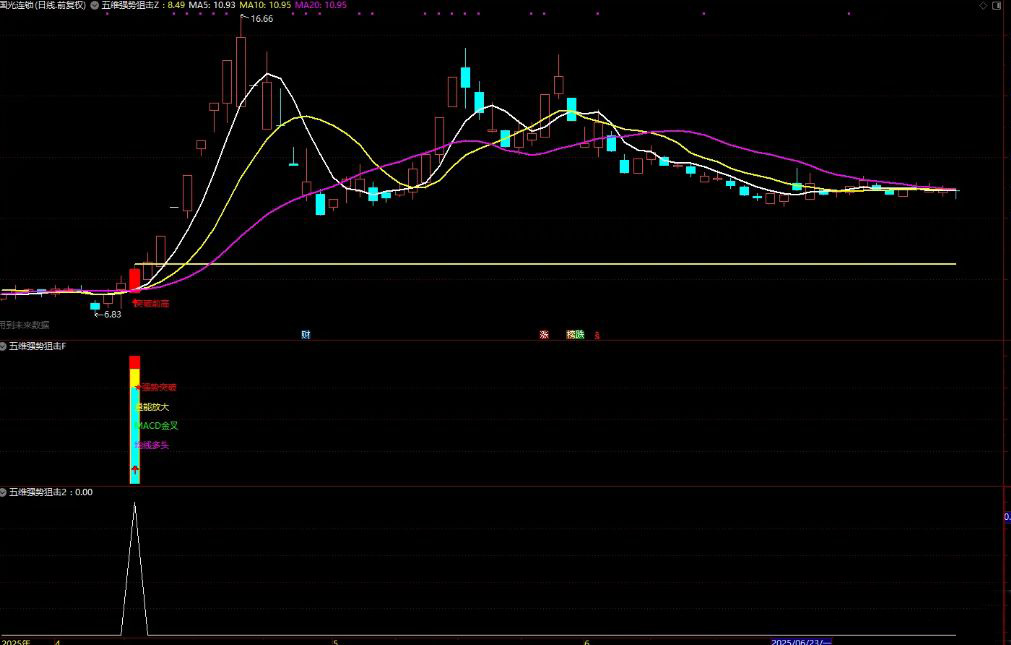This screenshot has height=645, width=1011.
Task: Select the stock title 国光连锁 (日线 前复权)
Action: point(43,5)
